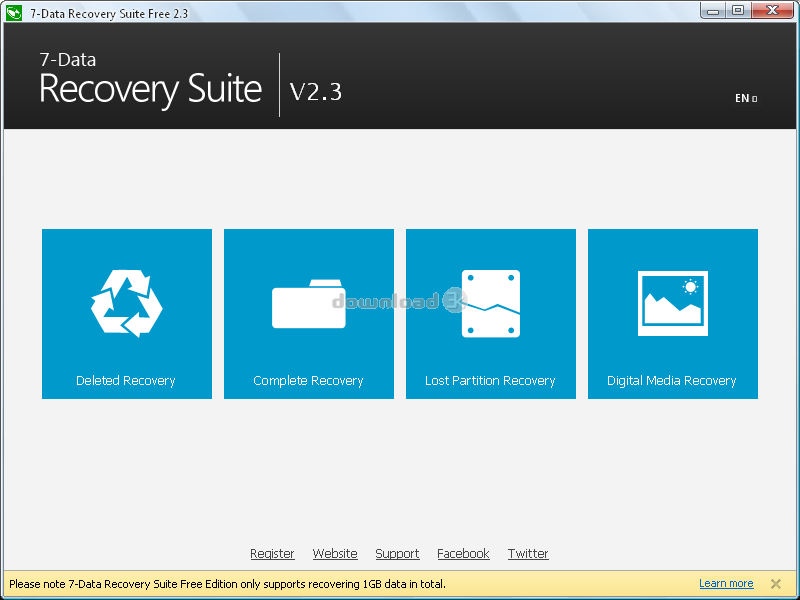Follow the Facebook link
This screenshot has width=800, height=600.
click(463, 554)
